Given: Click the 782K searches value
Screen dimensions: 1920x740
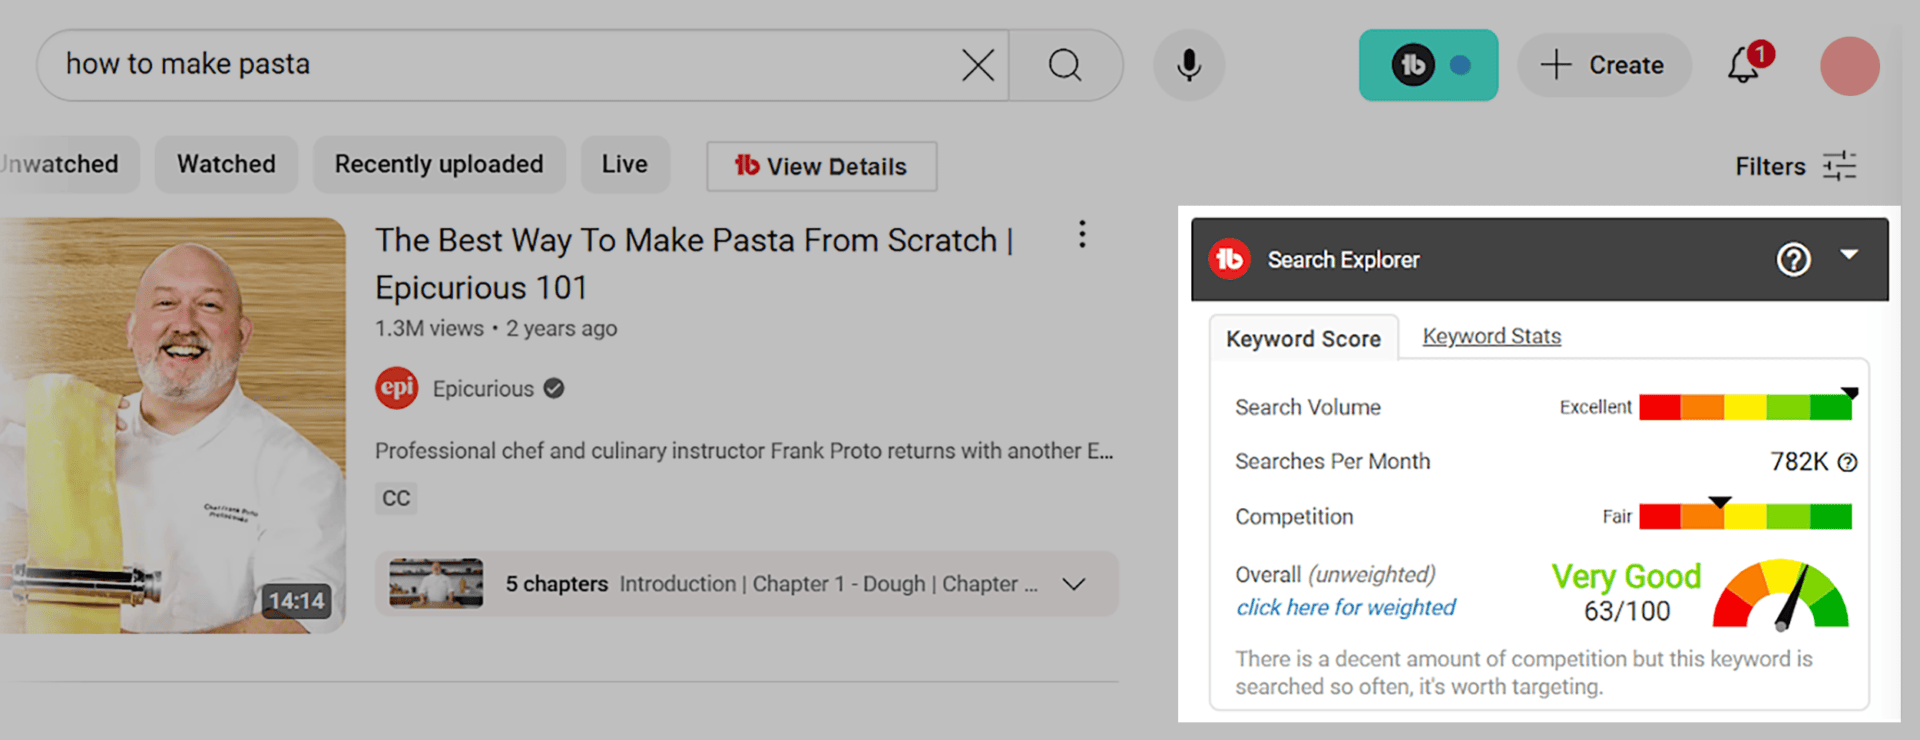Looking at the screenshot, I should click(1798, 461).
